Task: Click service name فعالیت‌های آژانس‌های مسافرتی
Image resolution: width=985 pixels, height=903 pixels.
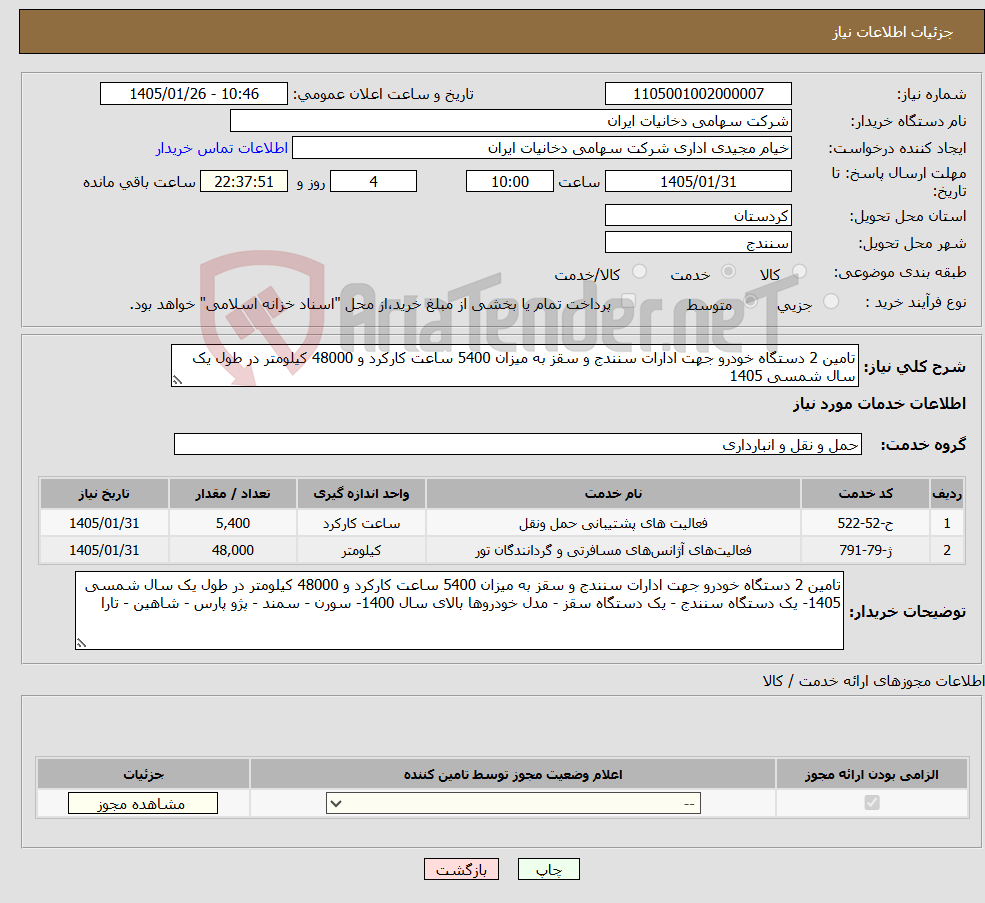Action: (613, 550)
